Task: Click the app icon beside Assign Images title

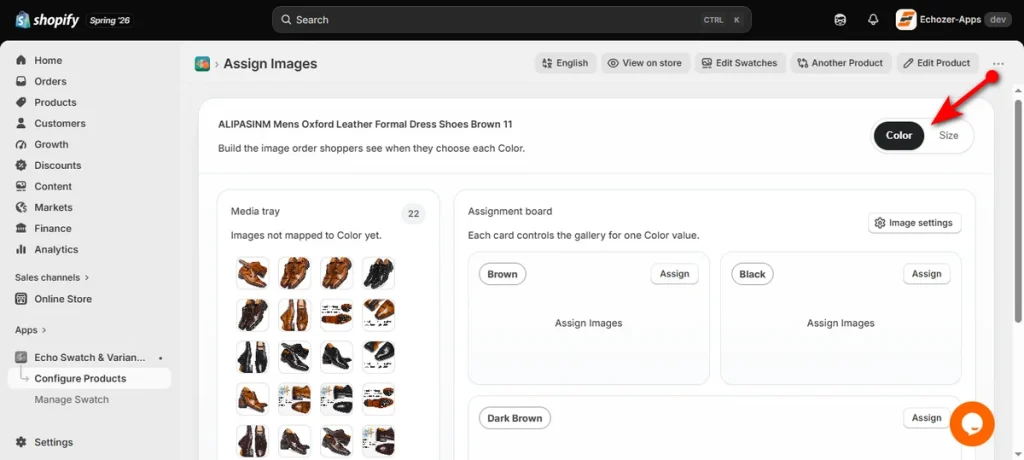Action: (202, 63)
